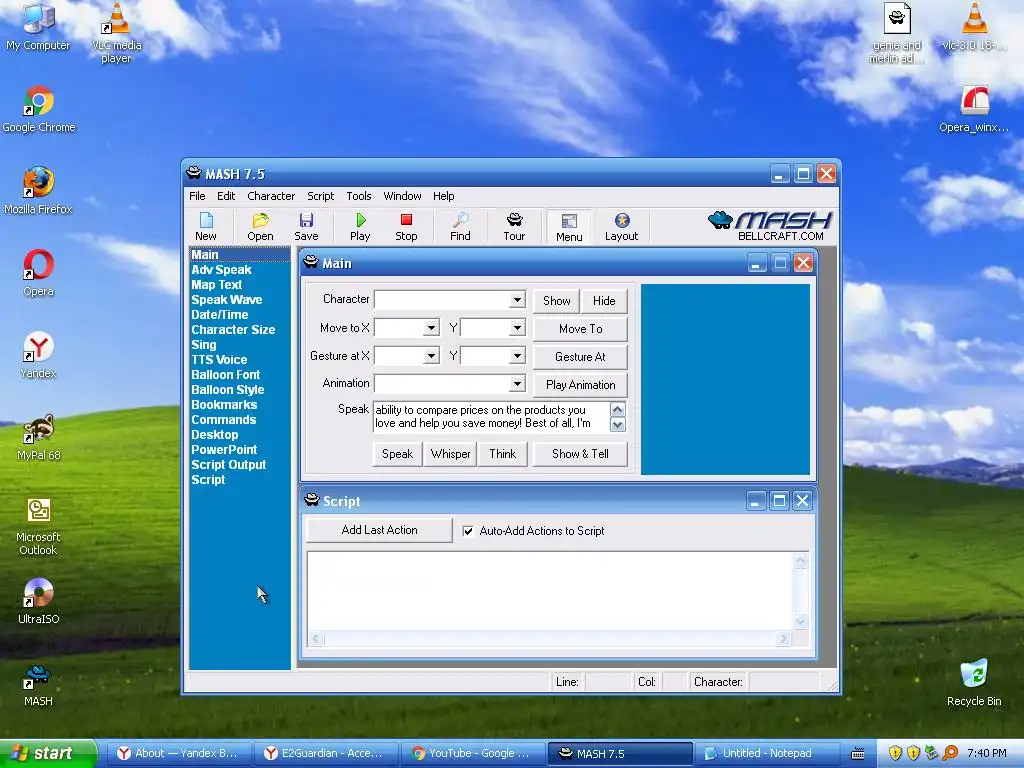Select the Microsoft Outlook desktop icon
The width and height of the screenshot is (1024, 768).
tap(39, 526)
